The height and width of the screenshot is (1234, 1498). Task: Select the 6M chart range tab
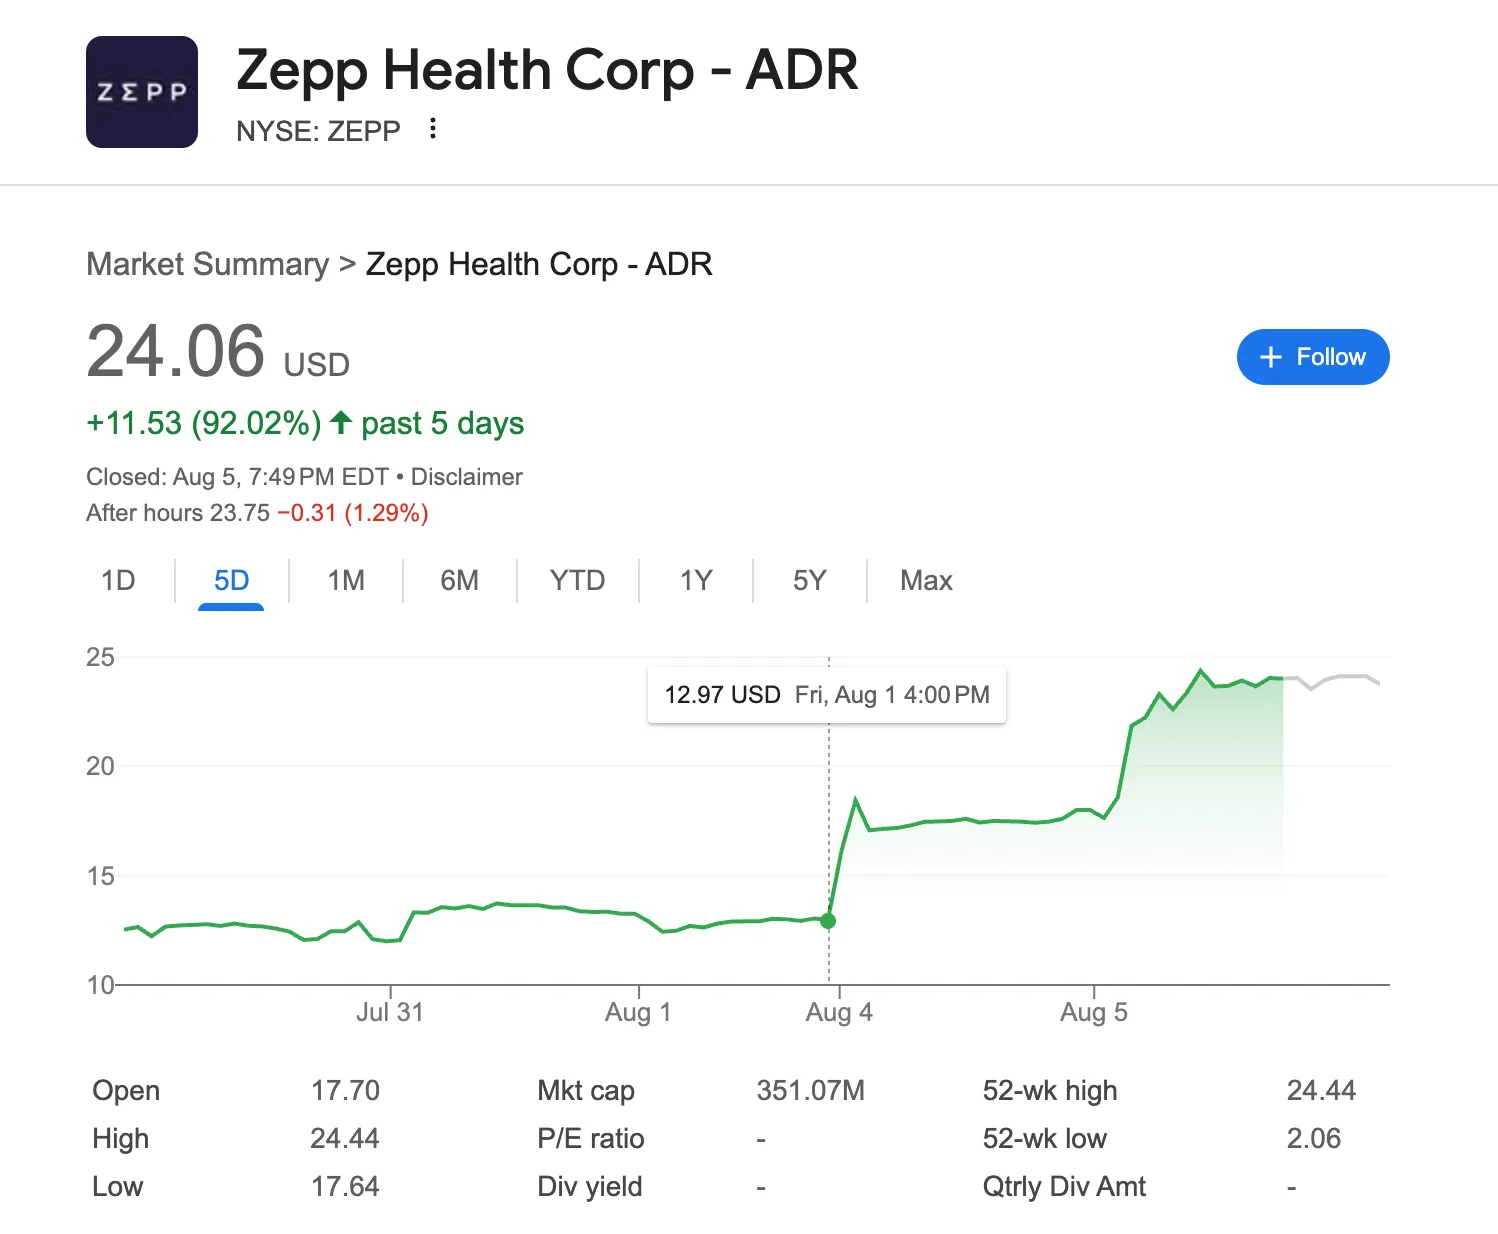(460, 580)
